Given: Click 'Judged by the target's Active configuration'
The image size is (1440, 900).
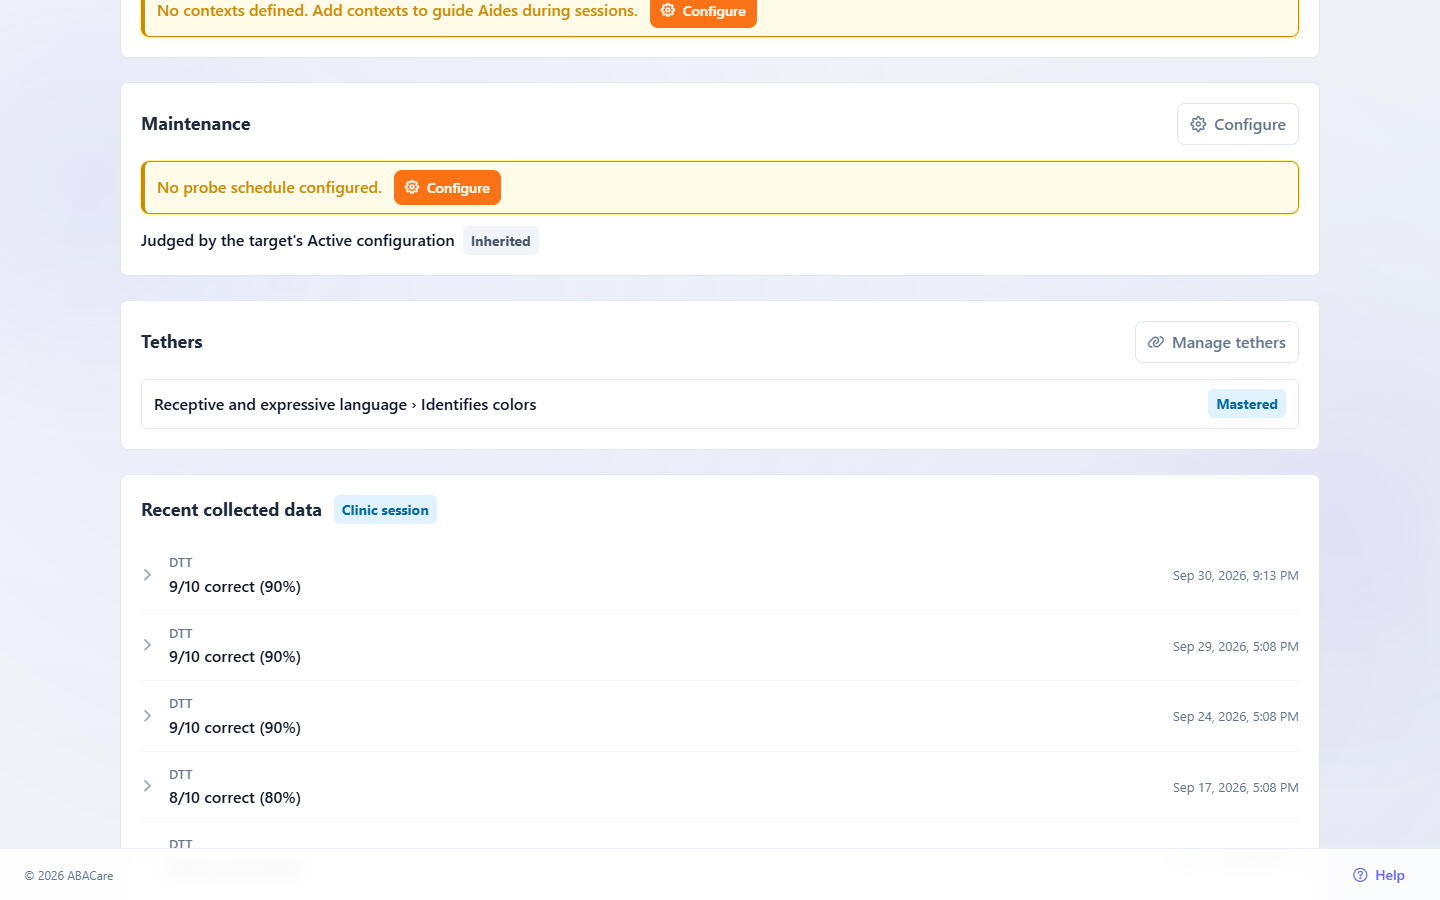Looking at the screenshot, I should 298,241.
